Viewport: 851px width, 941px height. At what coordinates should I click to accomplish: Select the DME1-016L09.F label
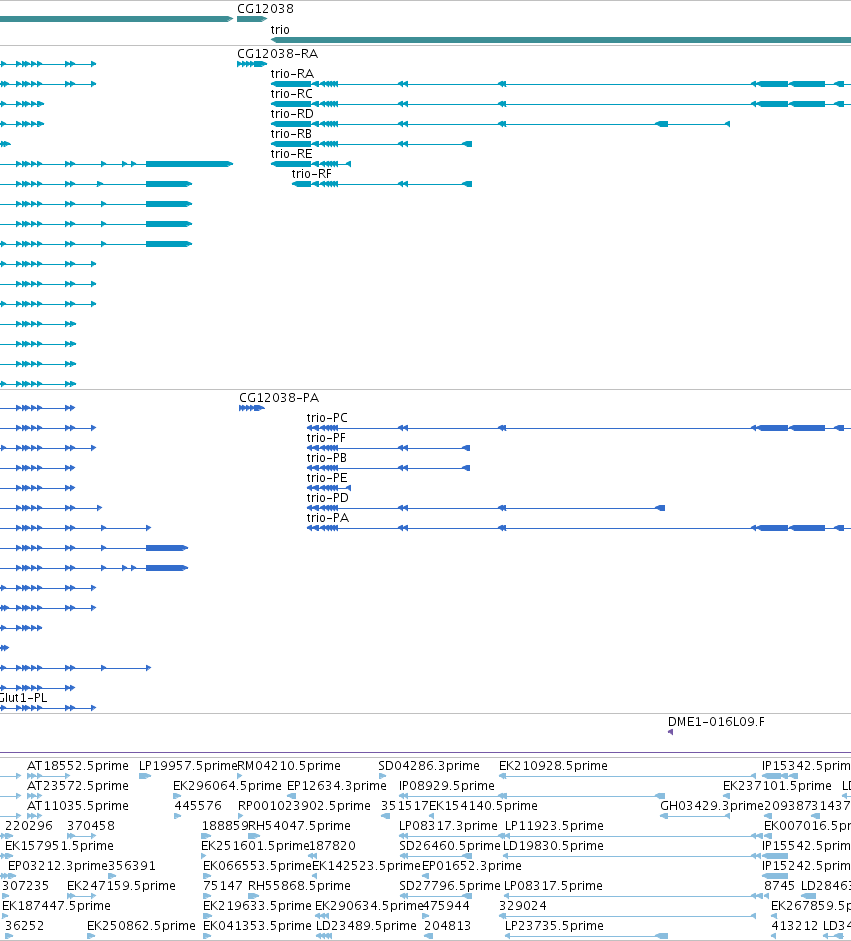coord(717,722)
